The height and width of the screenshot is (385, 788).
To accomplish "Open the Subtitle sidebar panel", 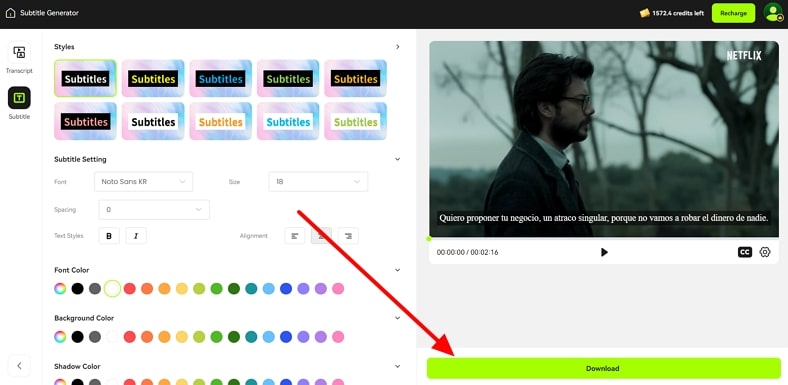I will 19,103.
